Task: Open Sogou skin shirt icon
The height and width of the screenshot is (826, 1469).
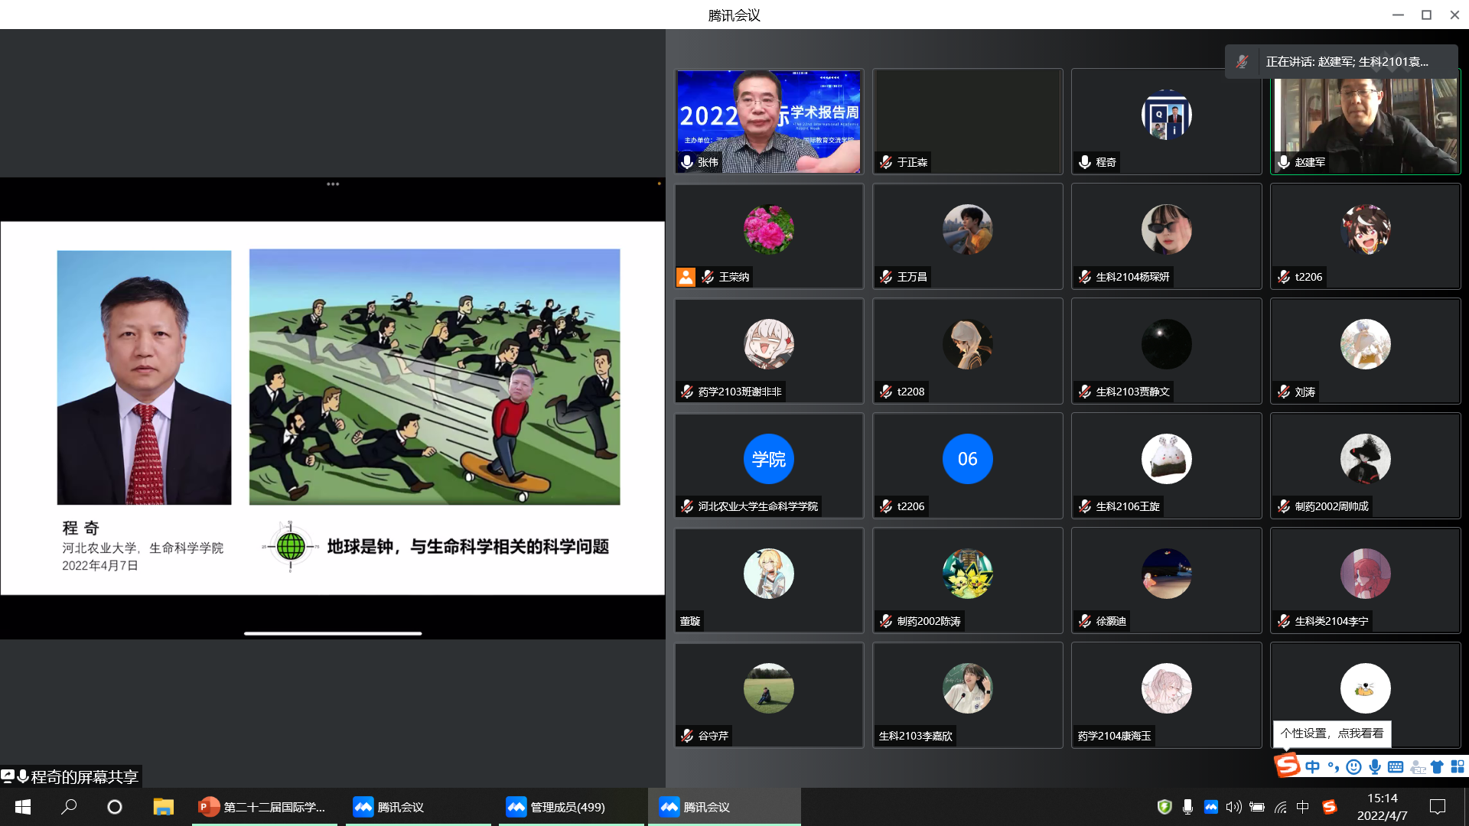Action: 1437,767
